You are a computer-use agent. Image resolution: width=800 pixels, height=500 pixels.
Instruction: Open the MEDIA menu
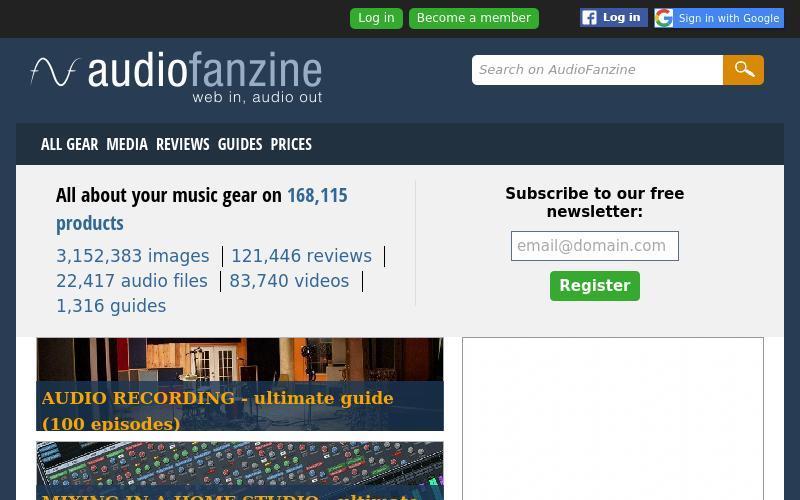(127, 144)
